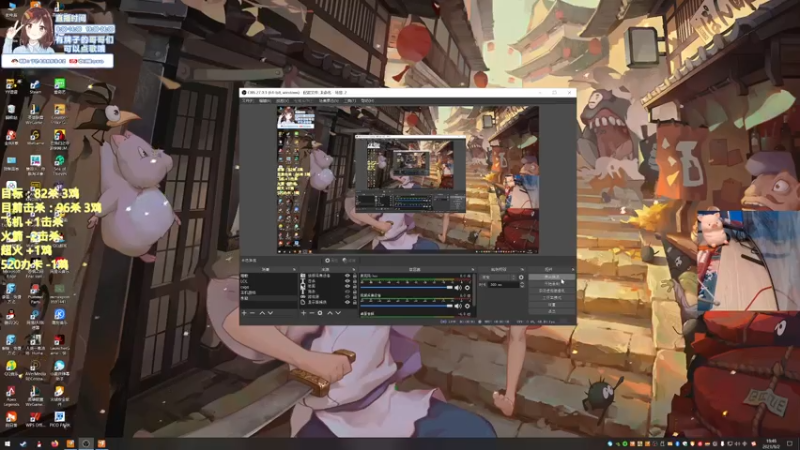The width and height of the screenshot is (800, 450).
Task: Open View menu in OBS
Action: point(282,101)
